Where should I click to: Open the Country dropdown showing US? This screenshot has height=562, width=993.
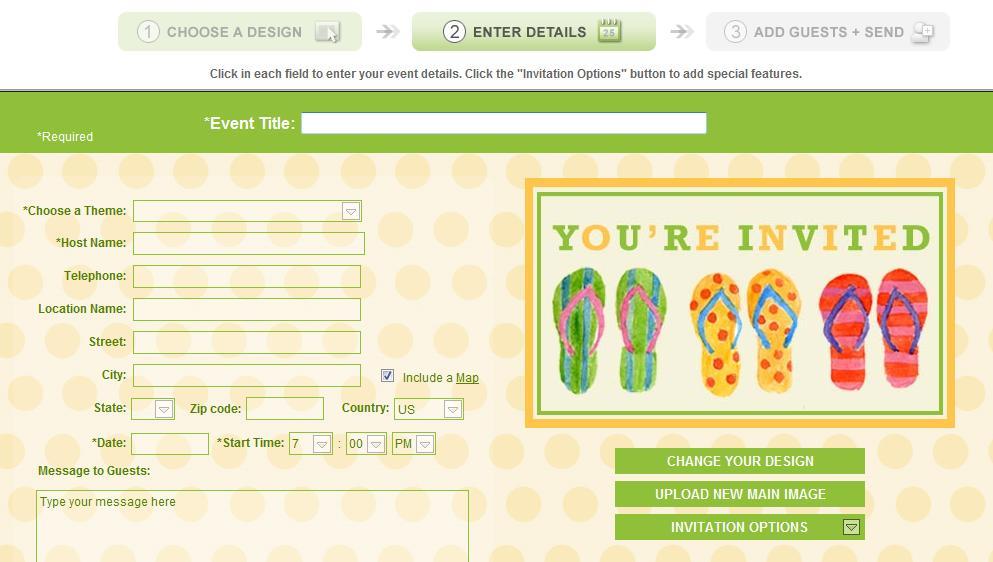click(429, 409)
